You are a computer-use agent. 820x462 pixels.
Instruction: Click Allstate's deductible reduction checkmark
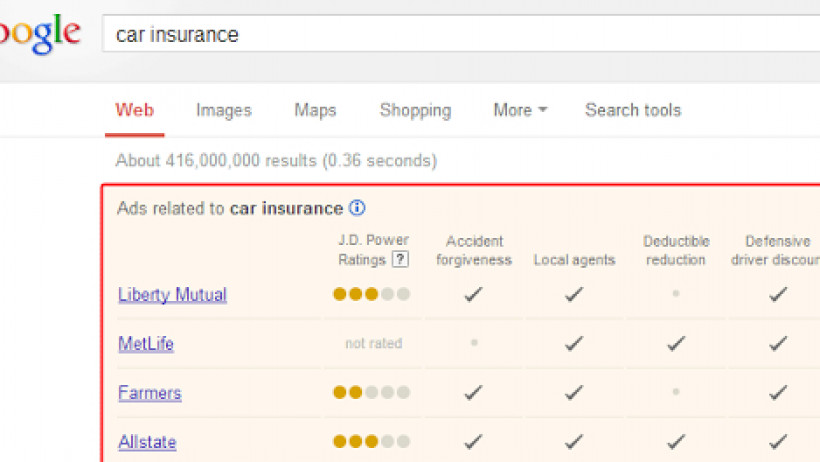click(x=676, y=442)
